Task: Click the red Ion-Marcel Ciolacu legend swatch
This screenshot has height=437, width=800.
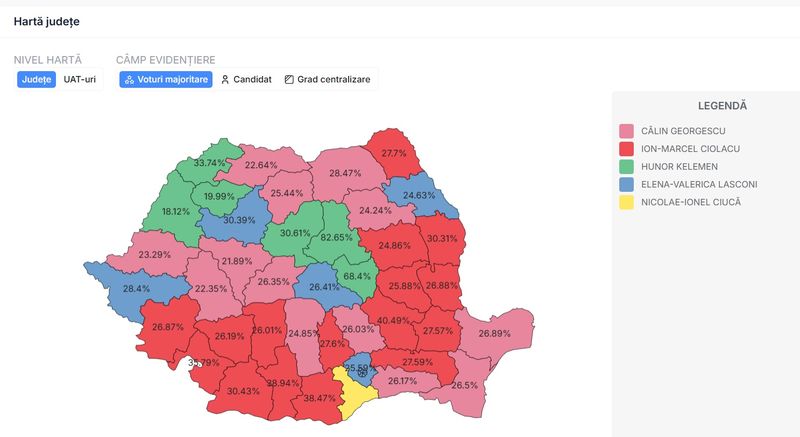Action: [627, 149]
